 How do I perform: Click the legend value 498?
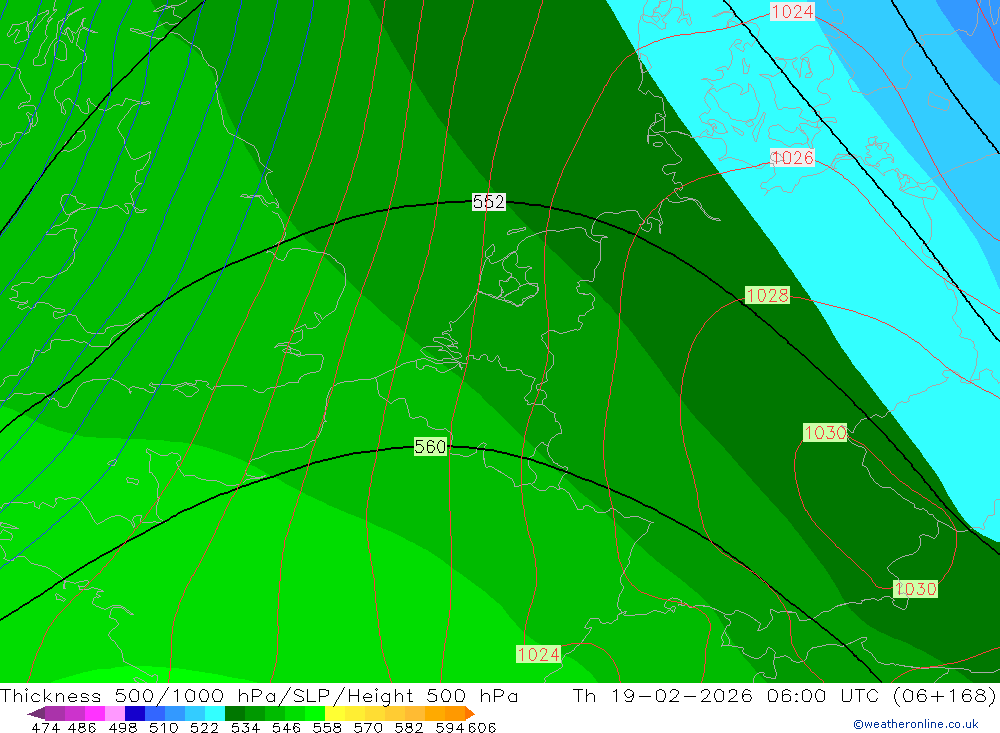122,728
